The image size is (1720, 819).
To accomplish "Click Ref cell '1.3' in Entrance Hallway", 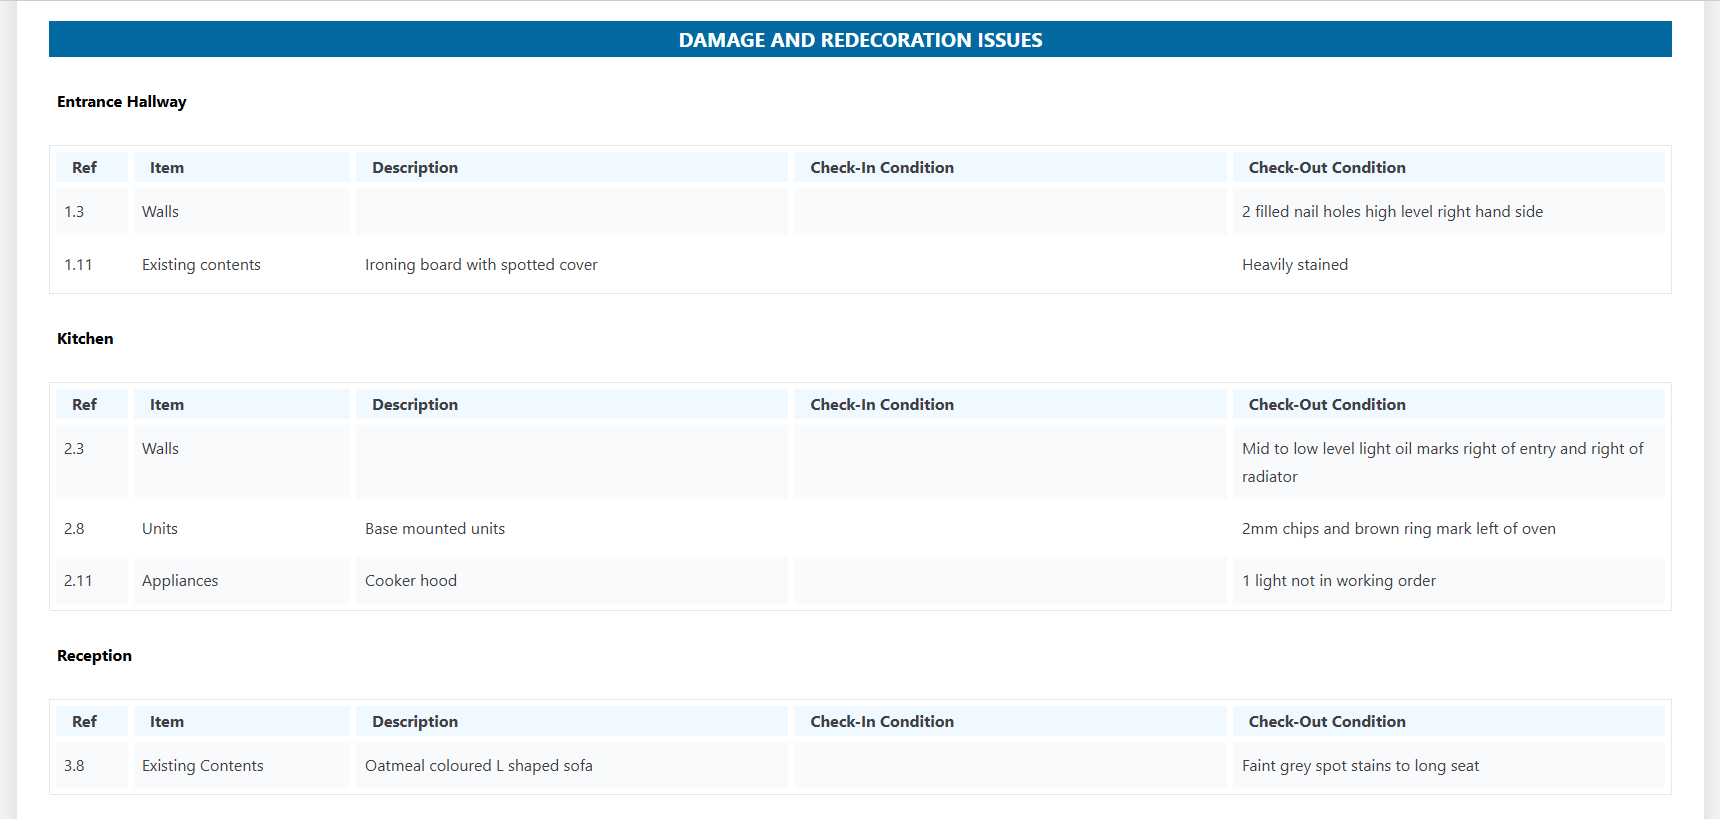I will 91,212.
